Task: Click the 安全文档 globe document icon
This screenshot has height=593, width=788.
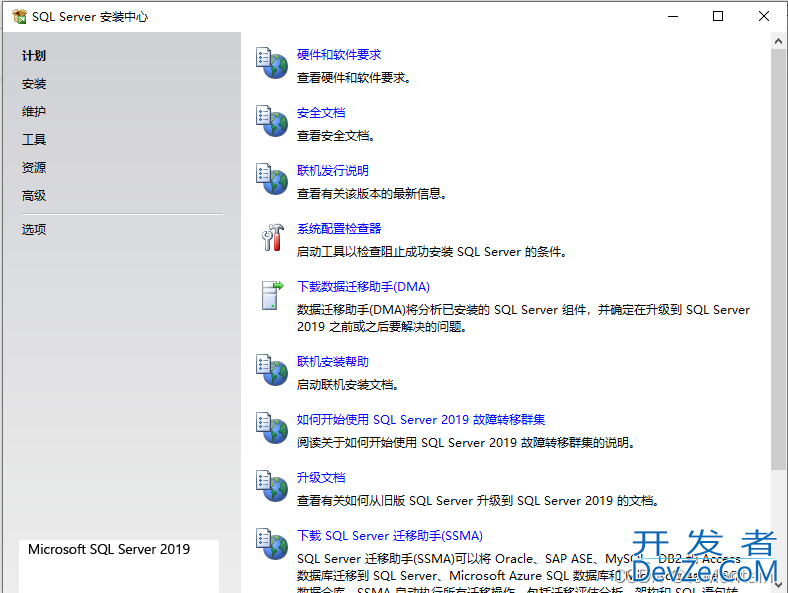Action: click(x=272, y=121)
